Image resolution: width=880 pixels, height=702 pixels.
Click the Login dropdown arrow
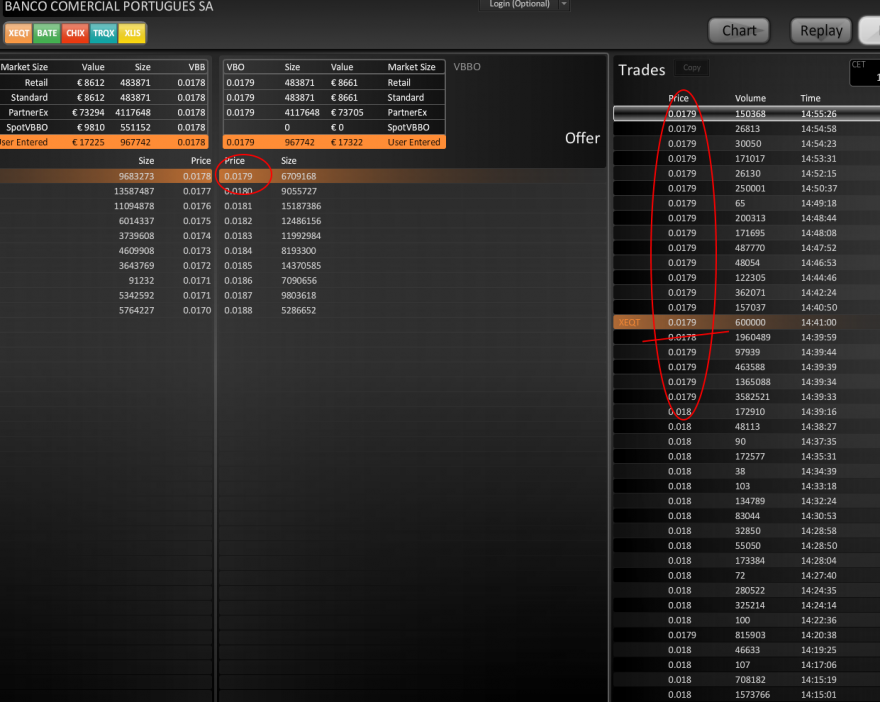click(564, 4)
